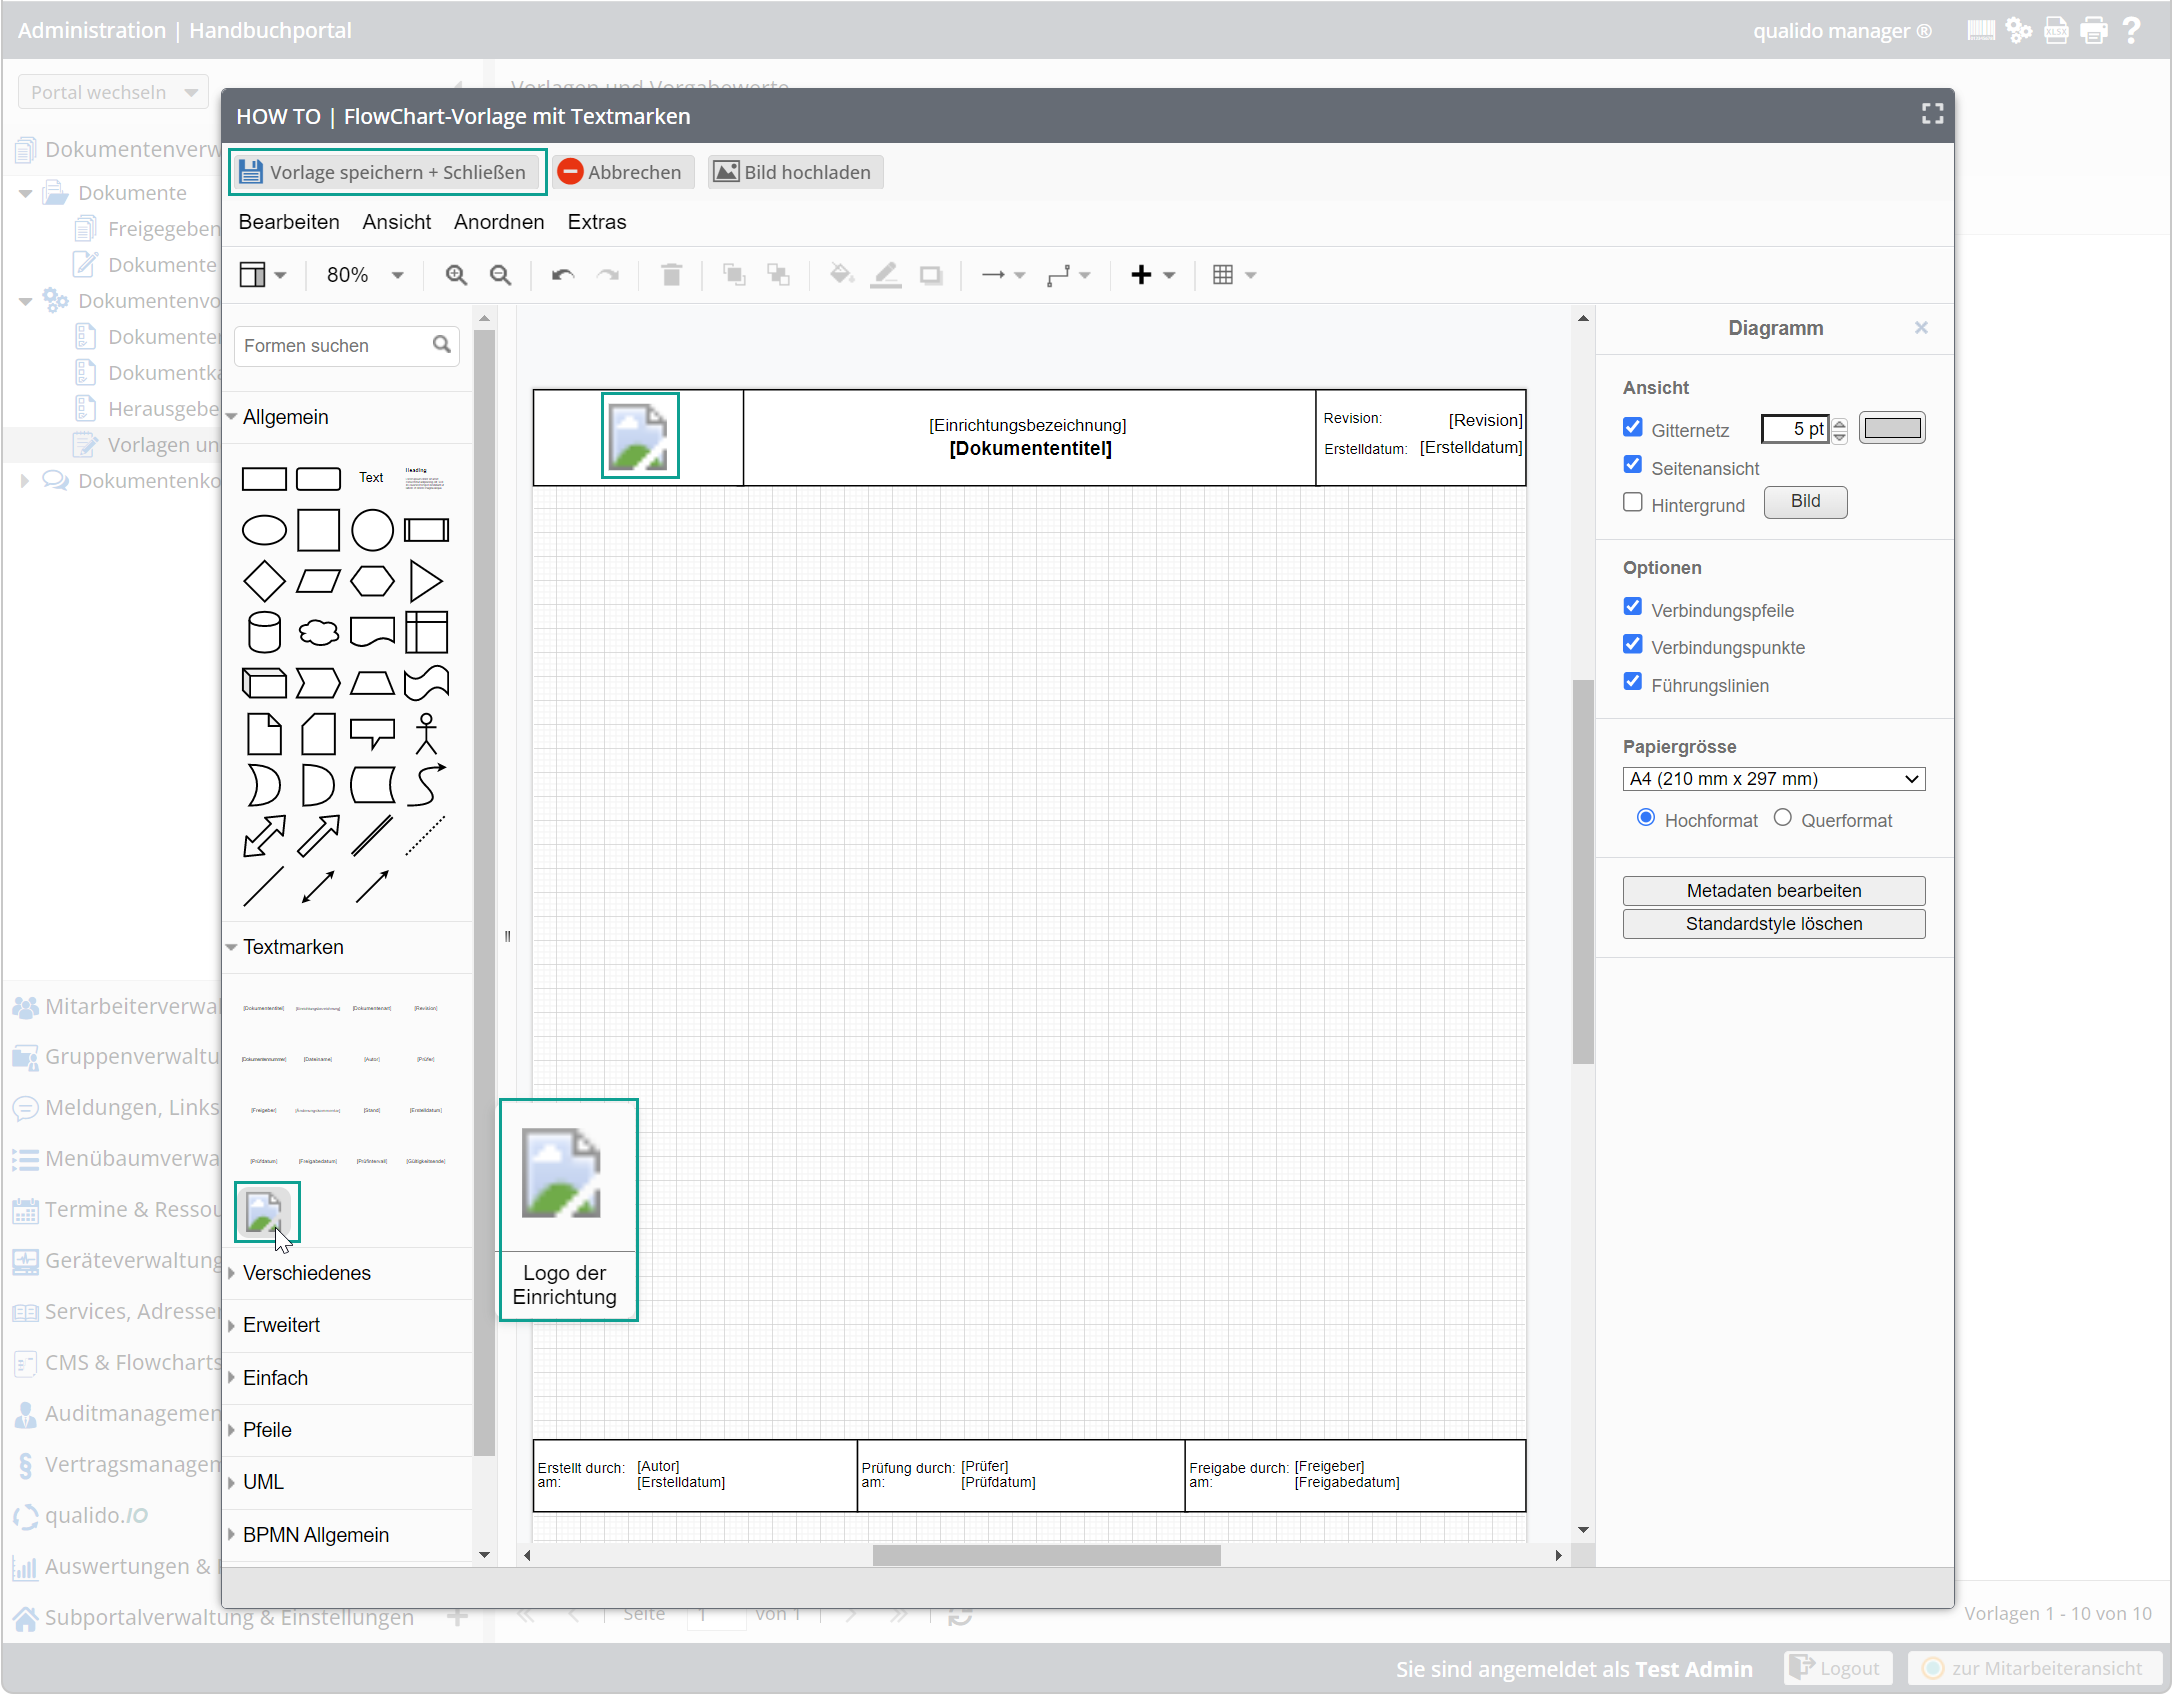Click the fullscreen icon in dialog header
The height and width of the screenshot is (1695, 2173).
[x=1932, y=115]
